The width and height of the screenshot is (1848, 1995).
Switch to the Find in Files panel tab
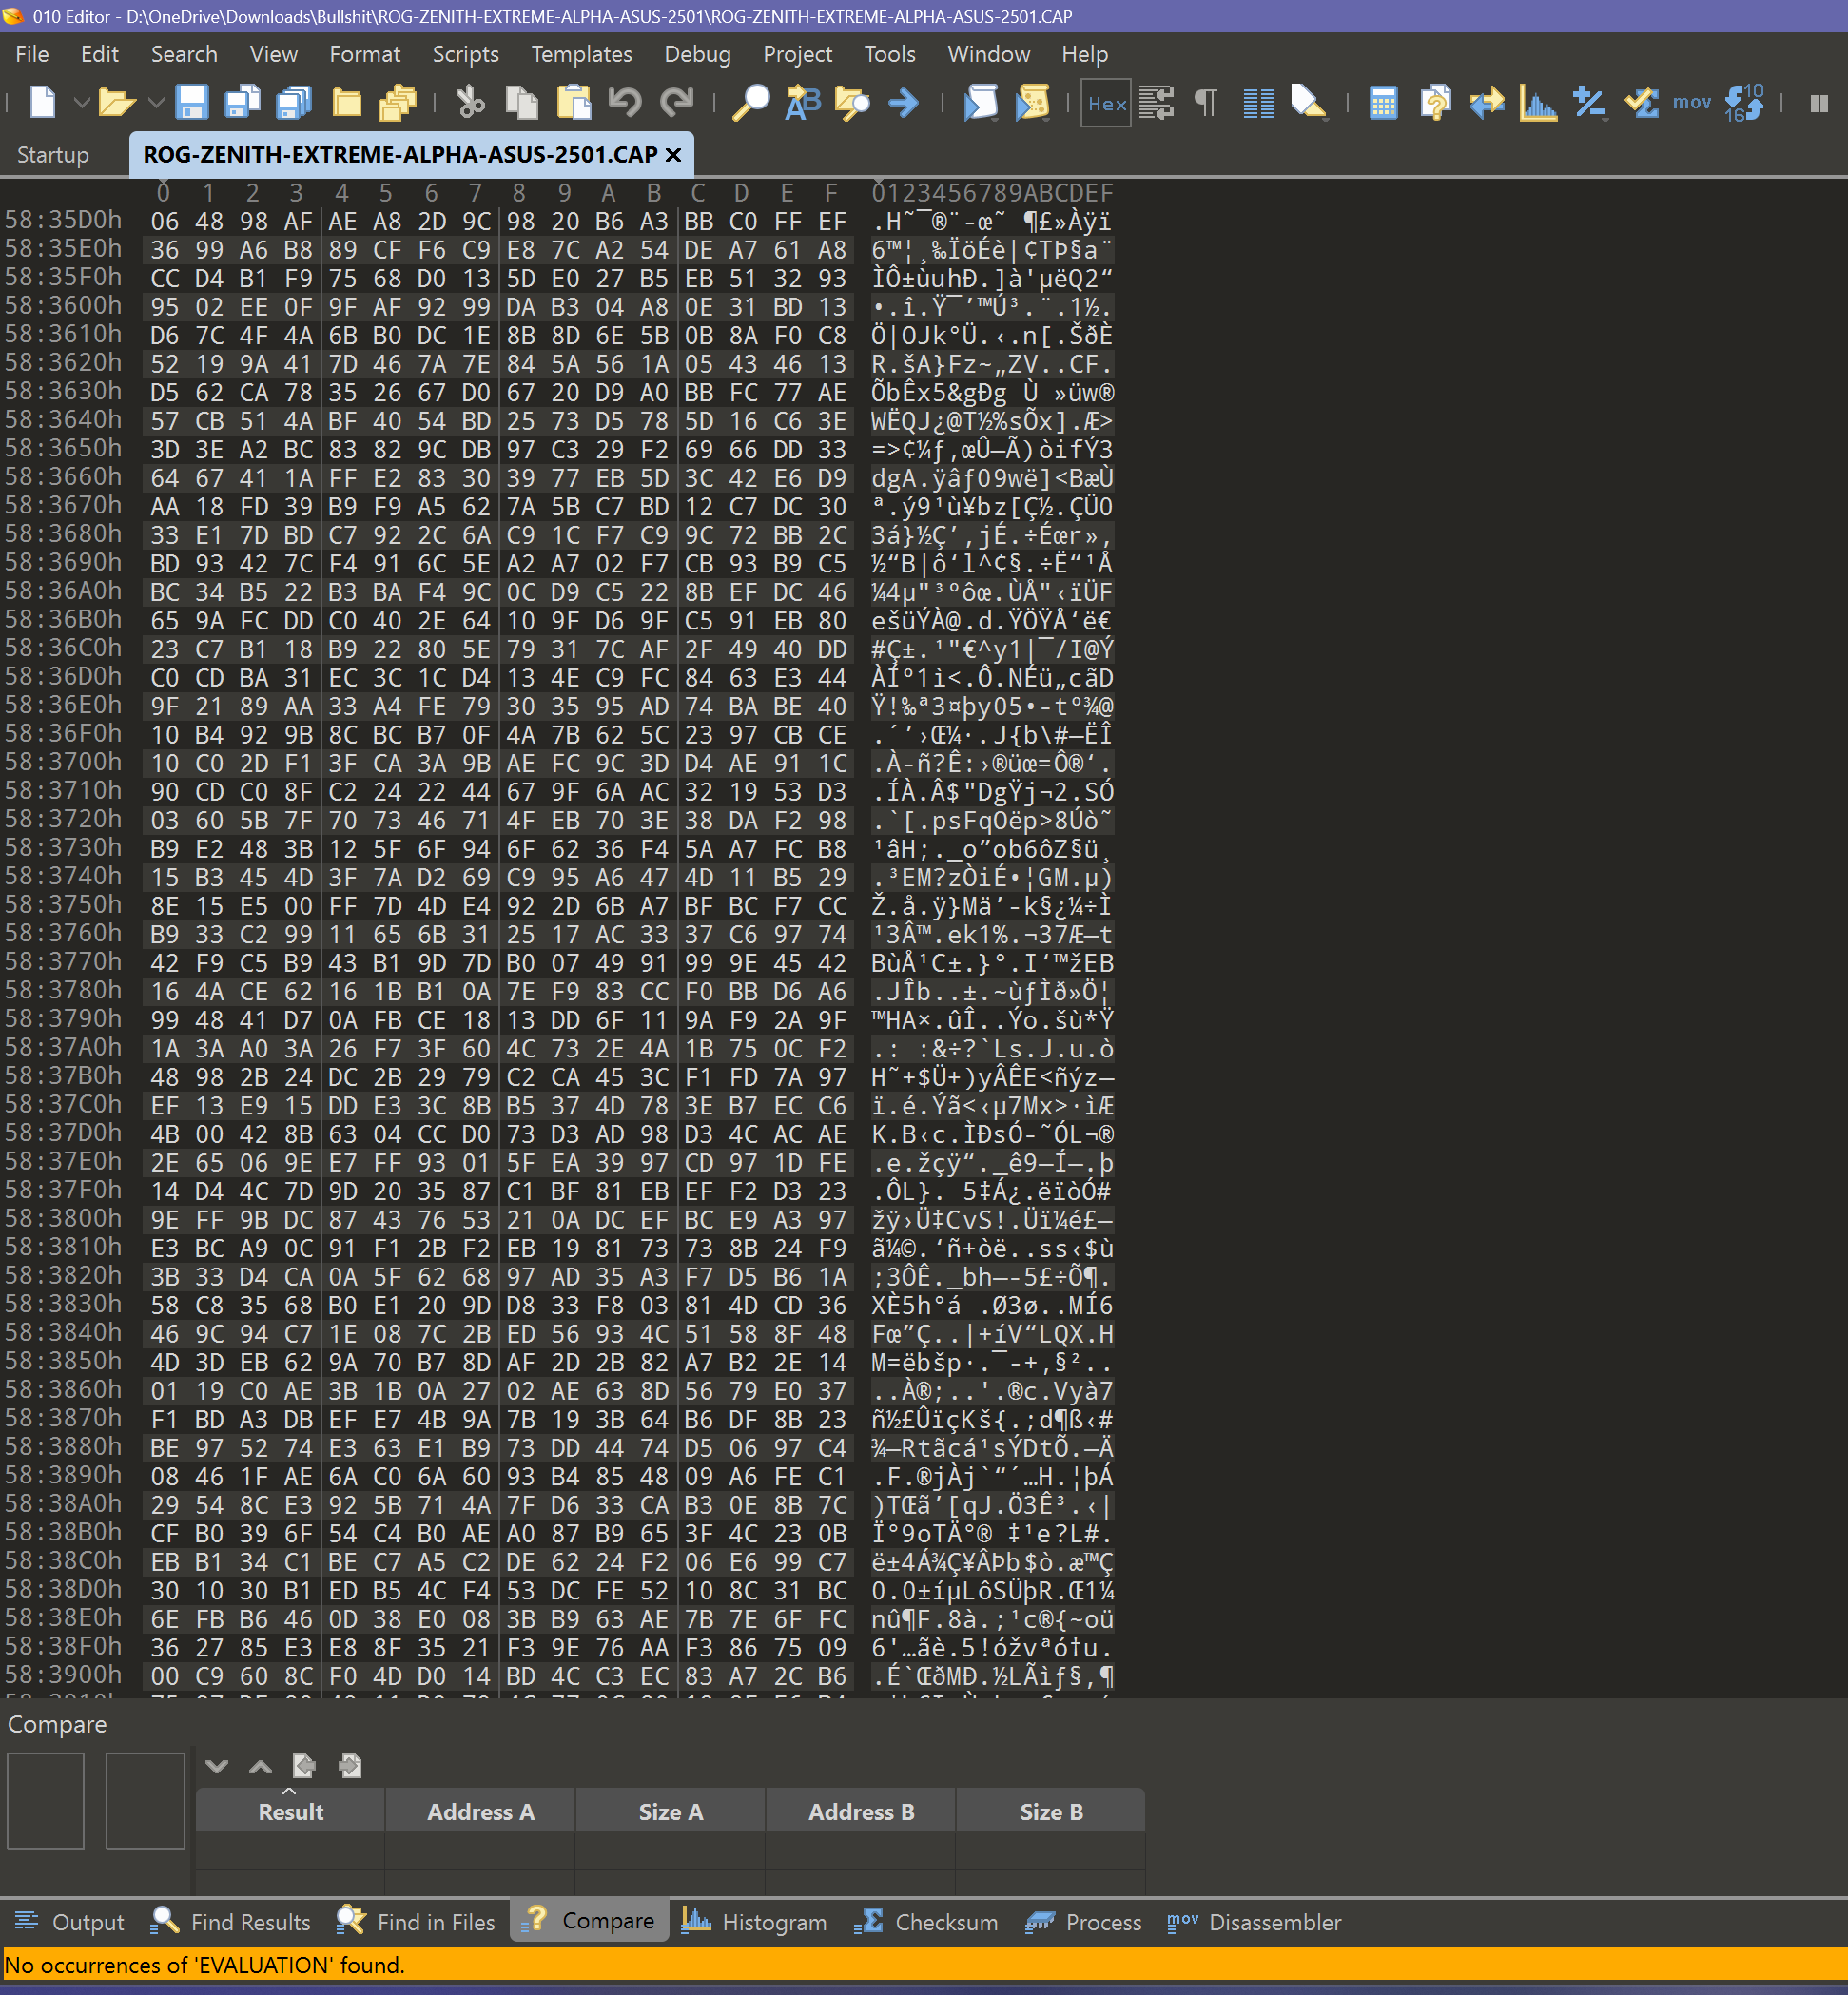click(x=416, y=1922)
